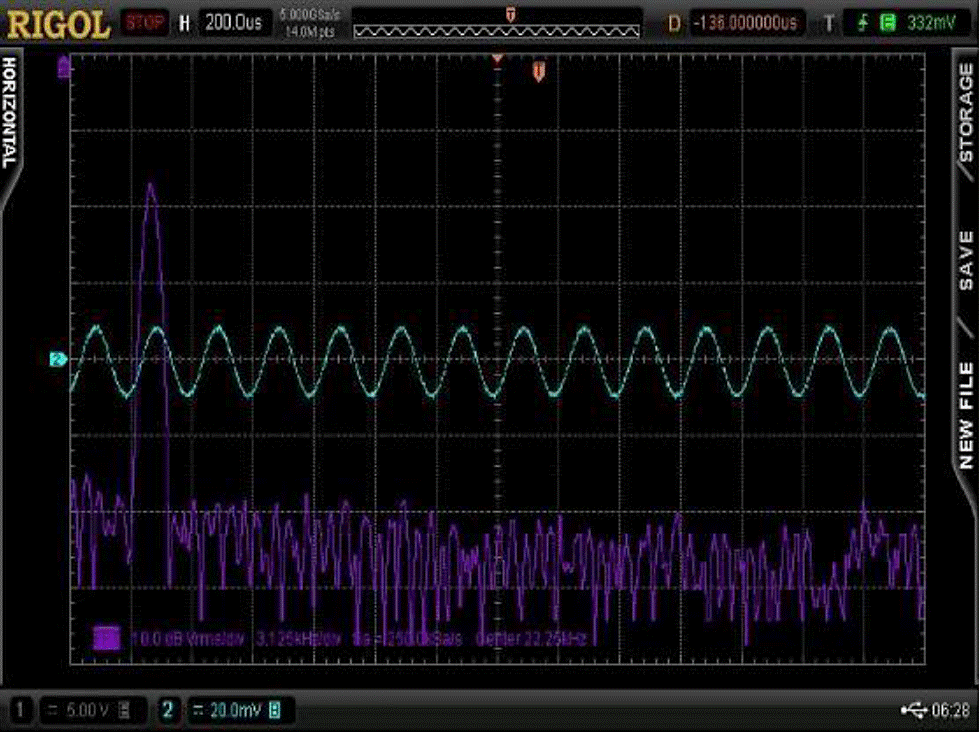980x732 pixels.
Task: Click the 332mV trigger level readout
Action: (x=931, y=22)
